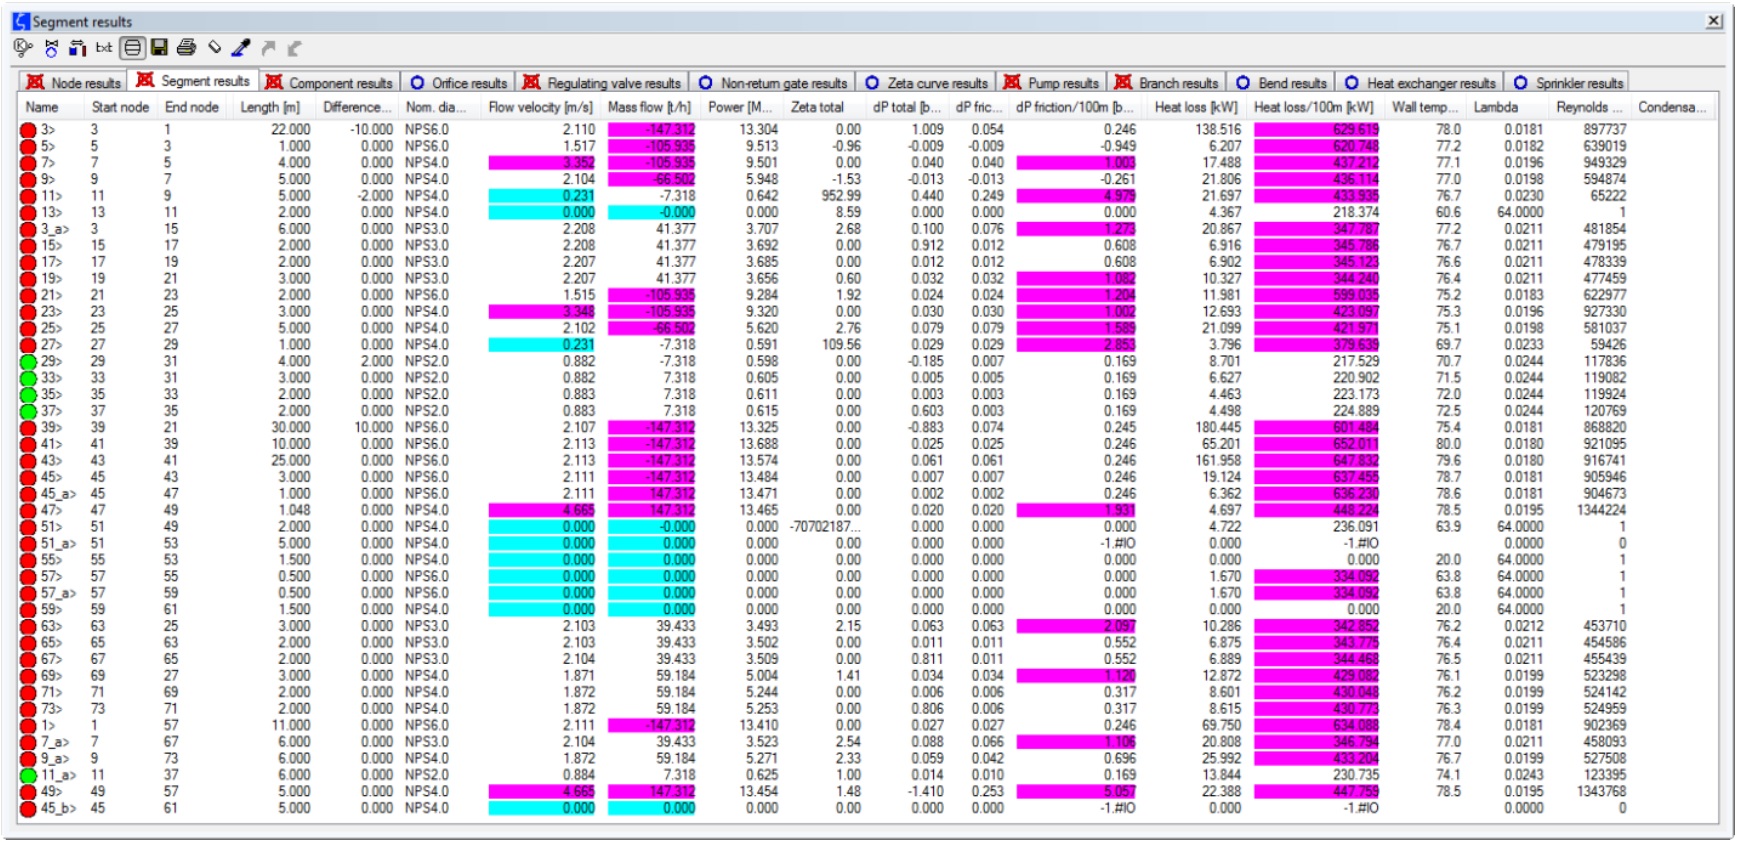
Task: Switch to Regulating valve results tab
Action: pyautogui.click(x=603, y=83)
